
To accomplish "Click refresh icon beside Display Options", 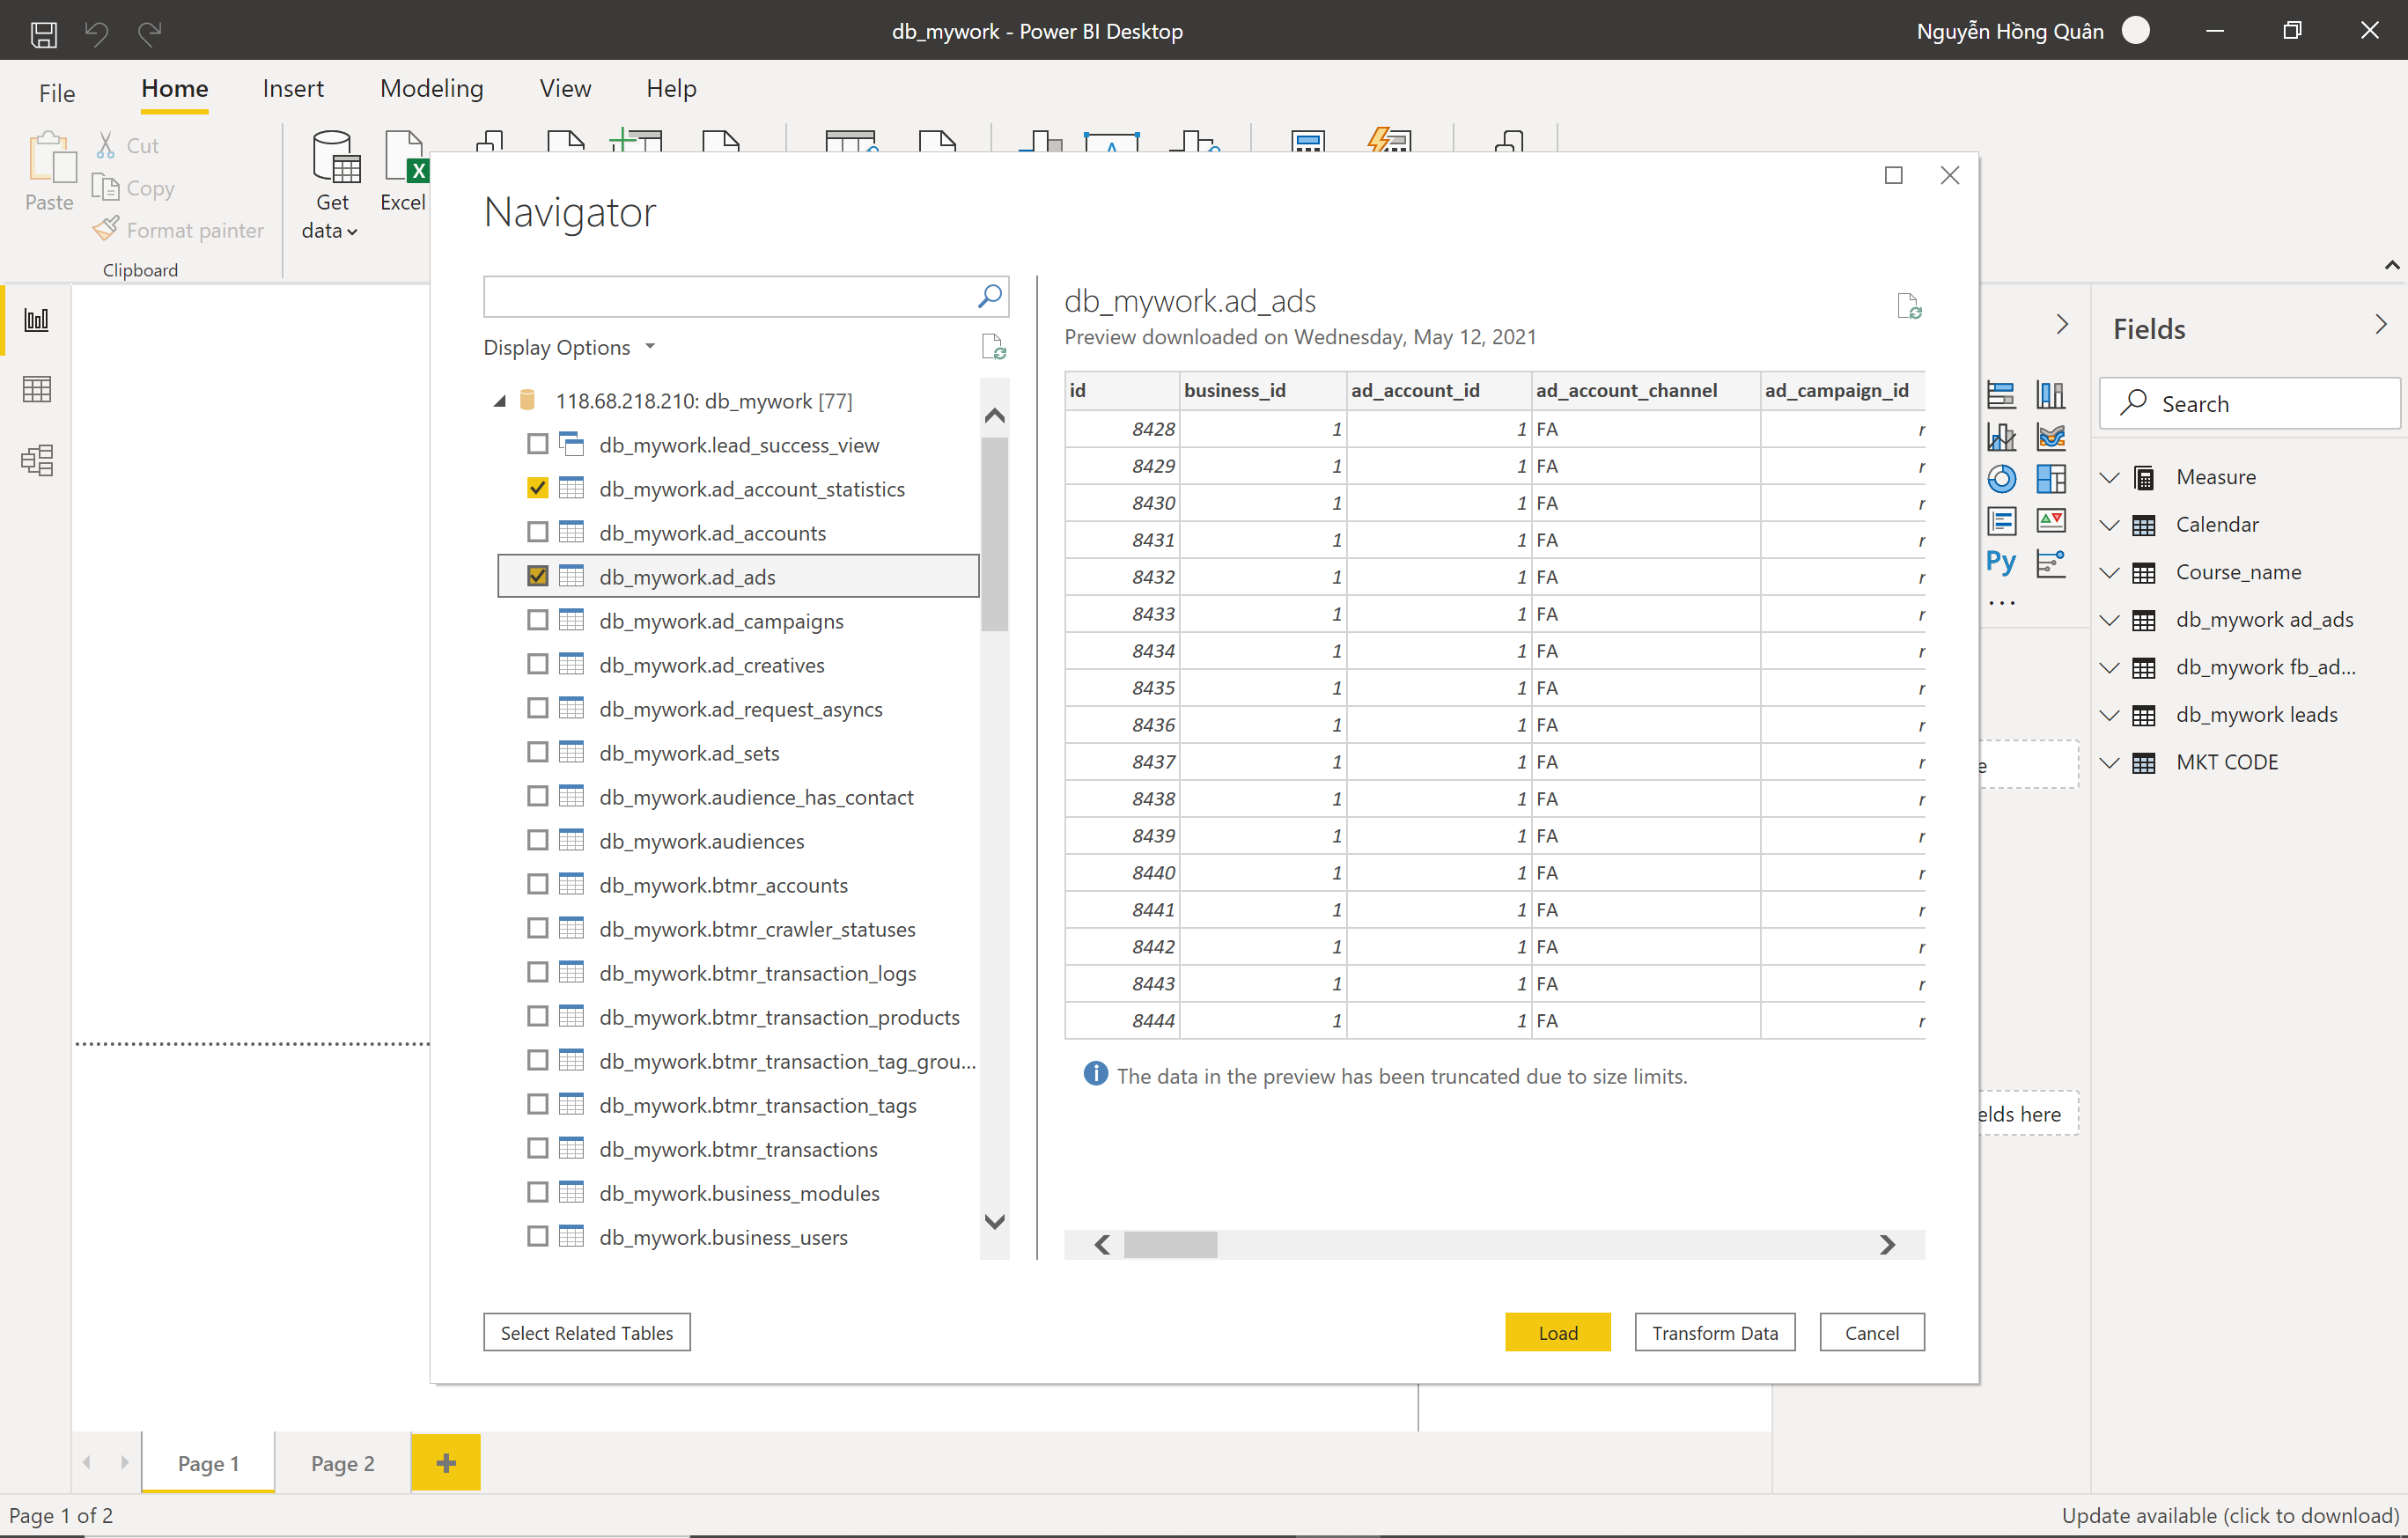I will pos(993,347).
